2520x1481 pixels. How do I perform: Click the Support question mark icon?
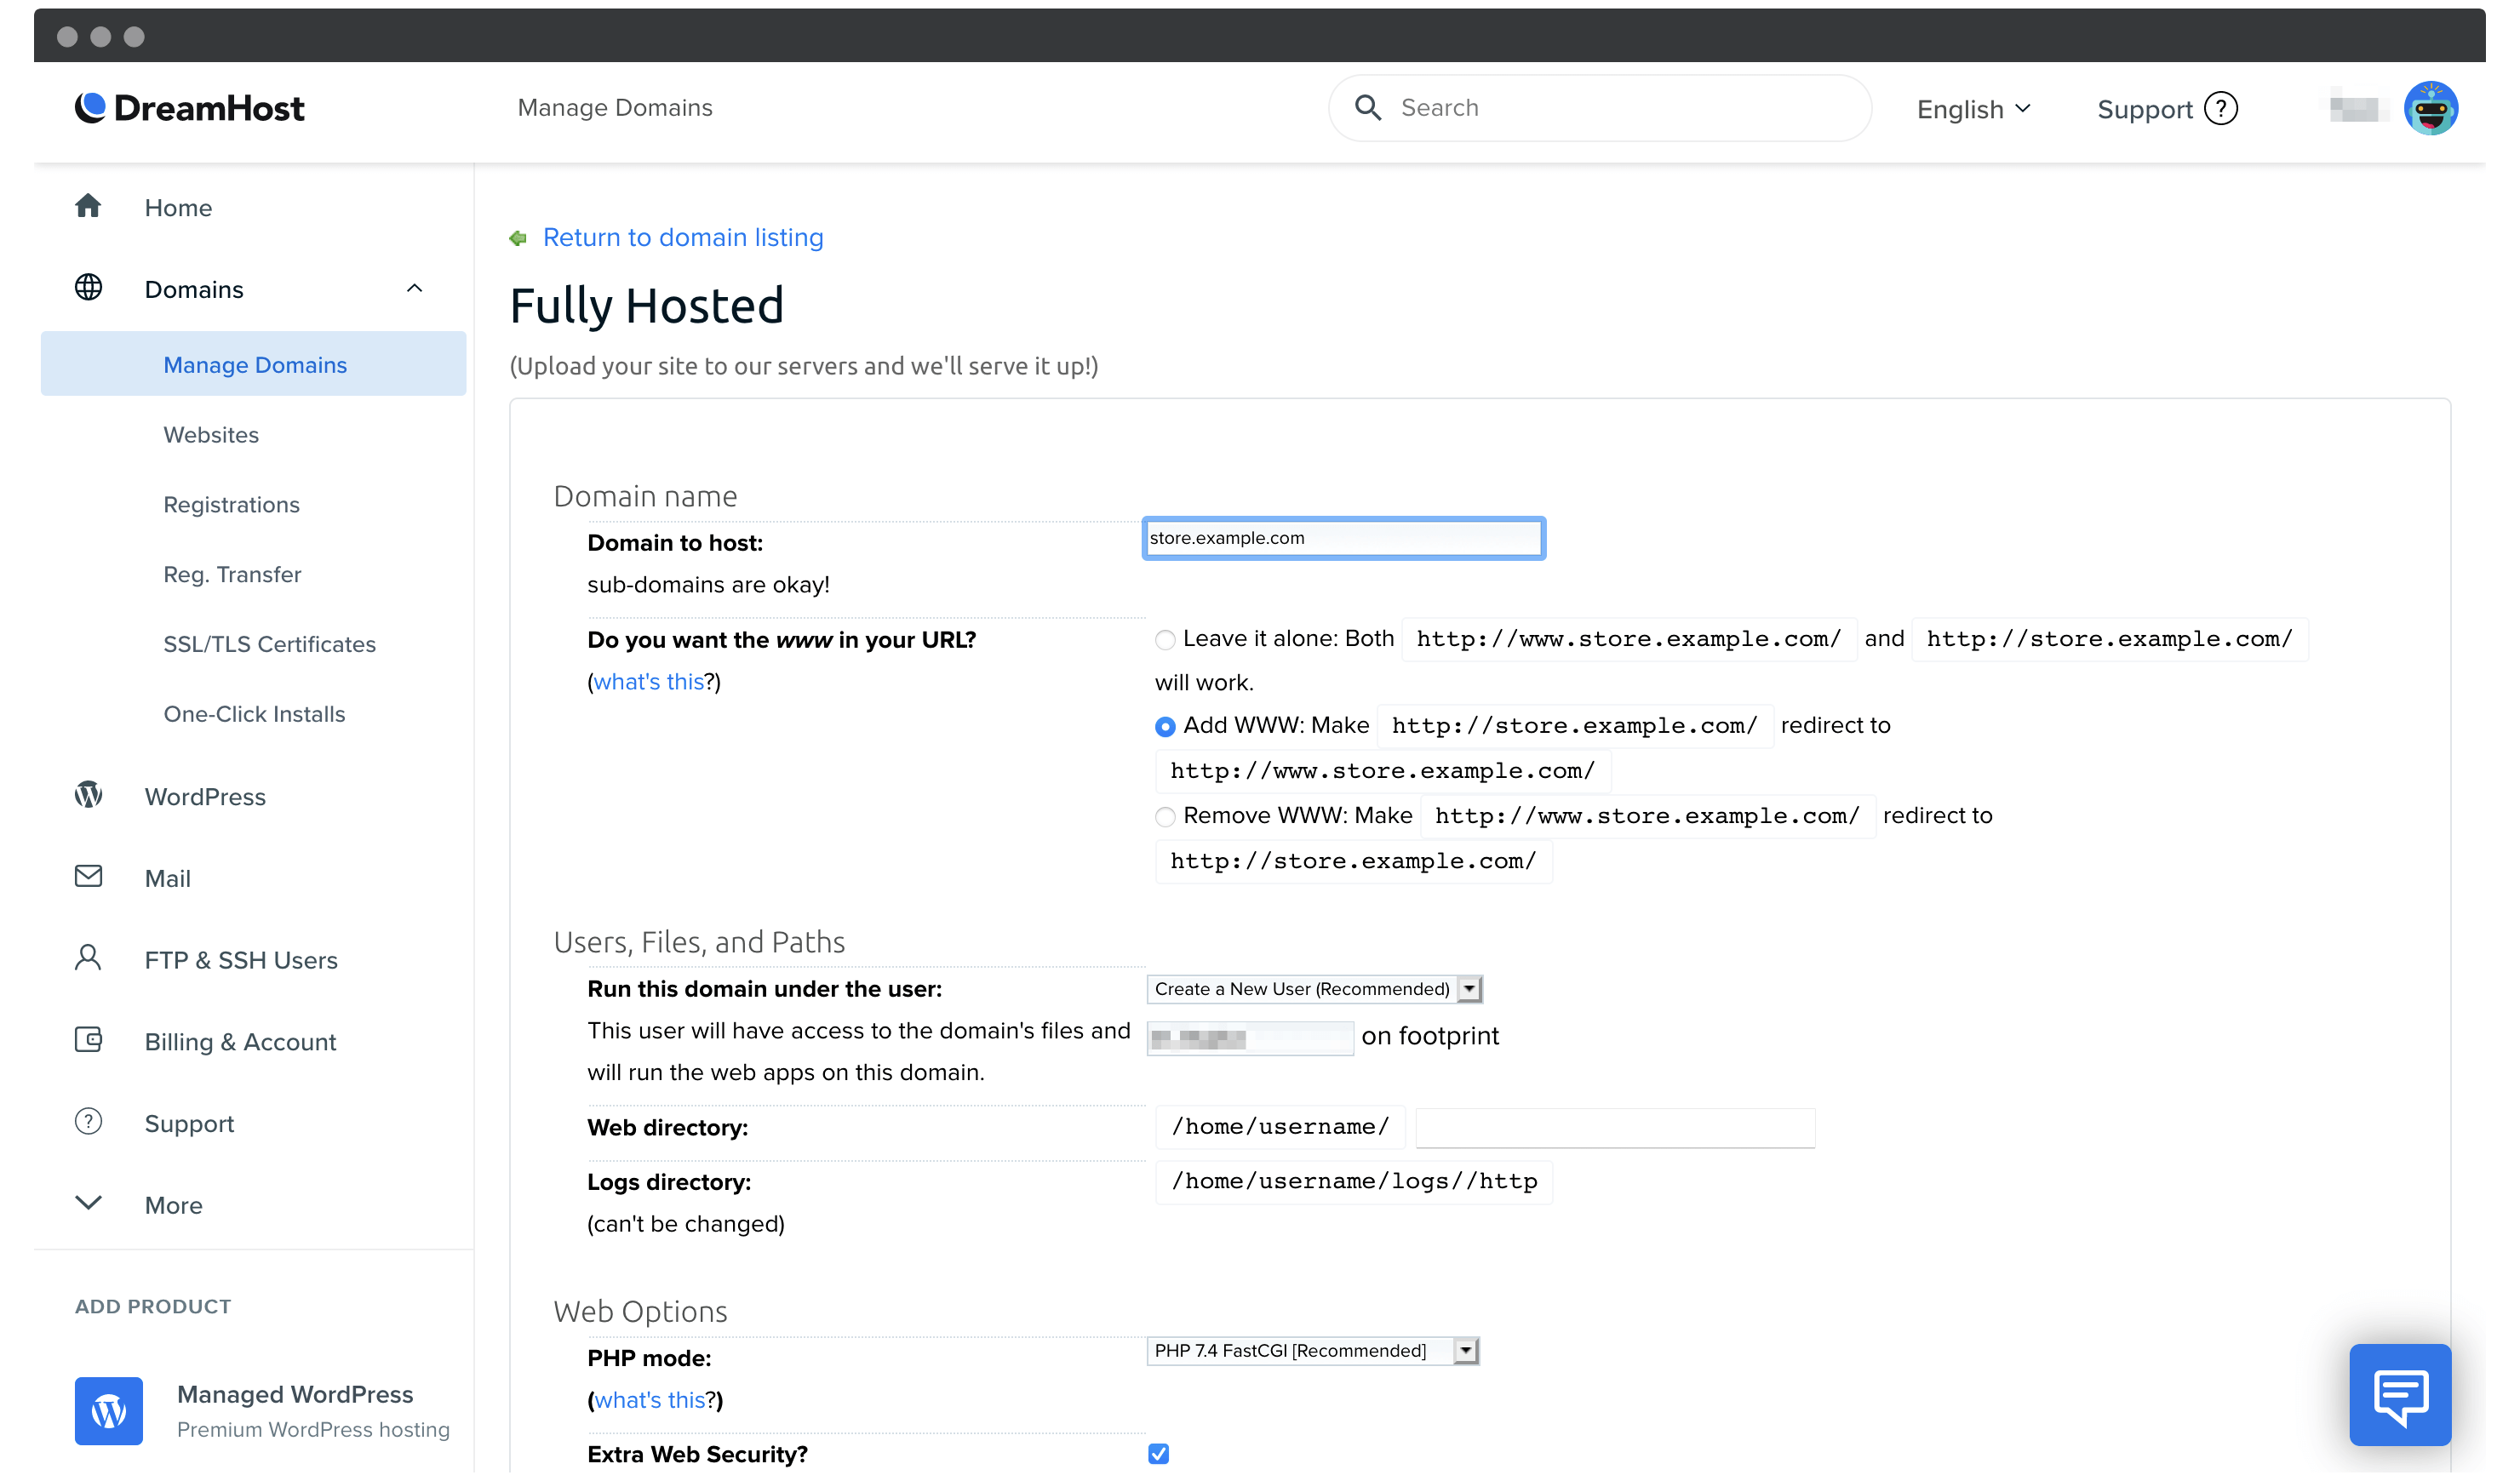click(x=2225, y=107)
